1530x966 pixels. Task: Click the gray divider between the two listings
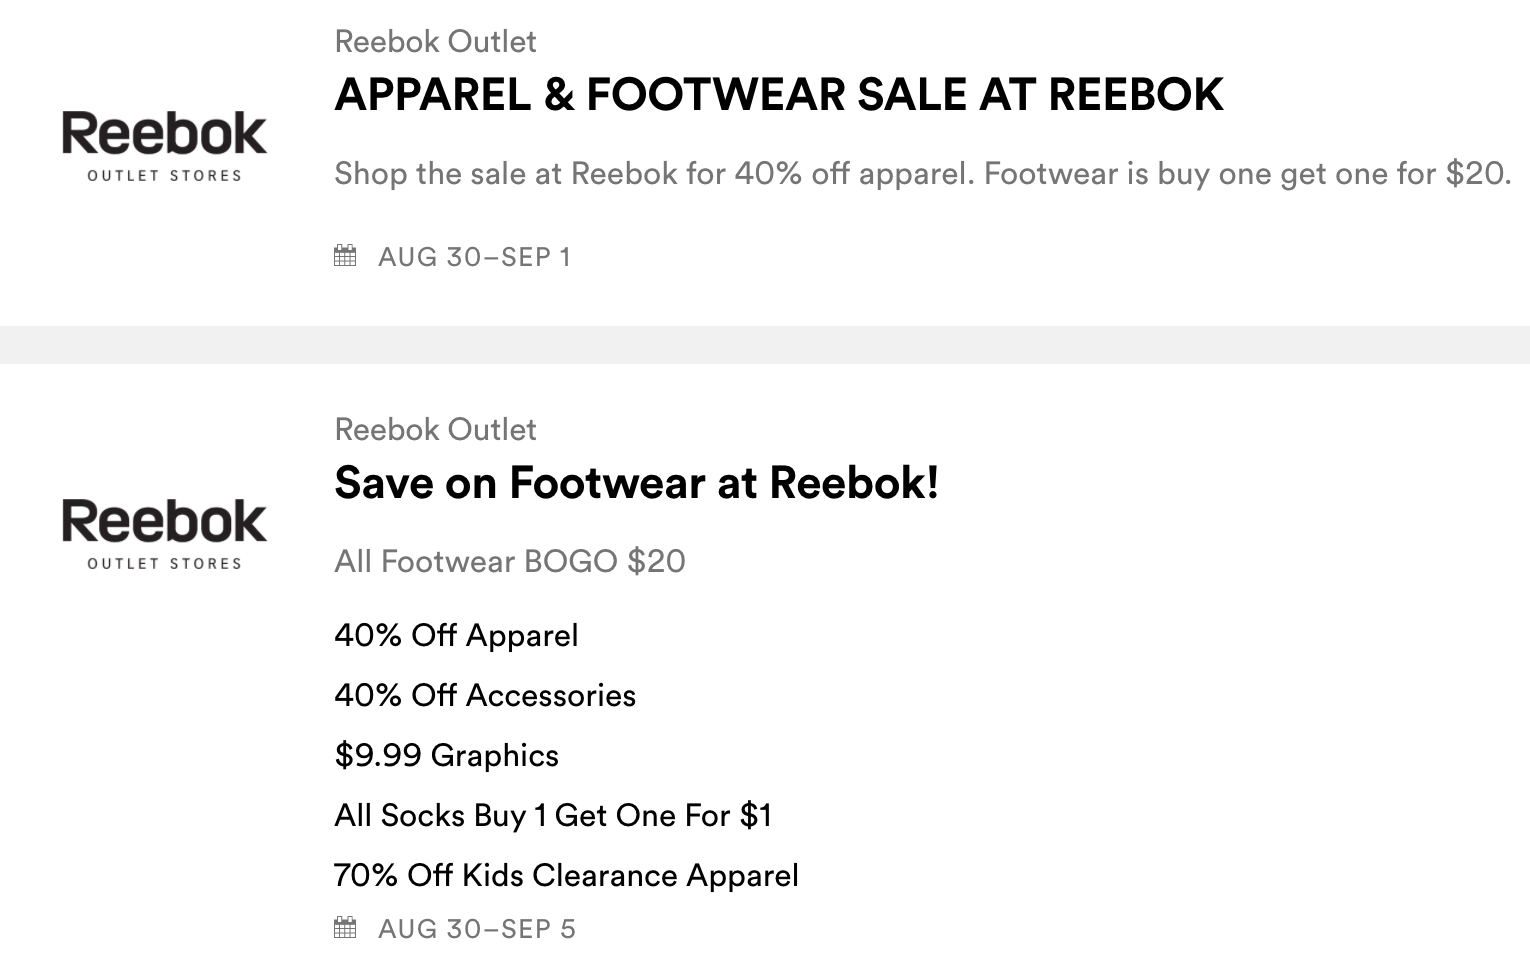point(765,345)
